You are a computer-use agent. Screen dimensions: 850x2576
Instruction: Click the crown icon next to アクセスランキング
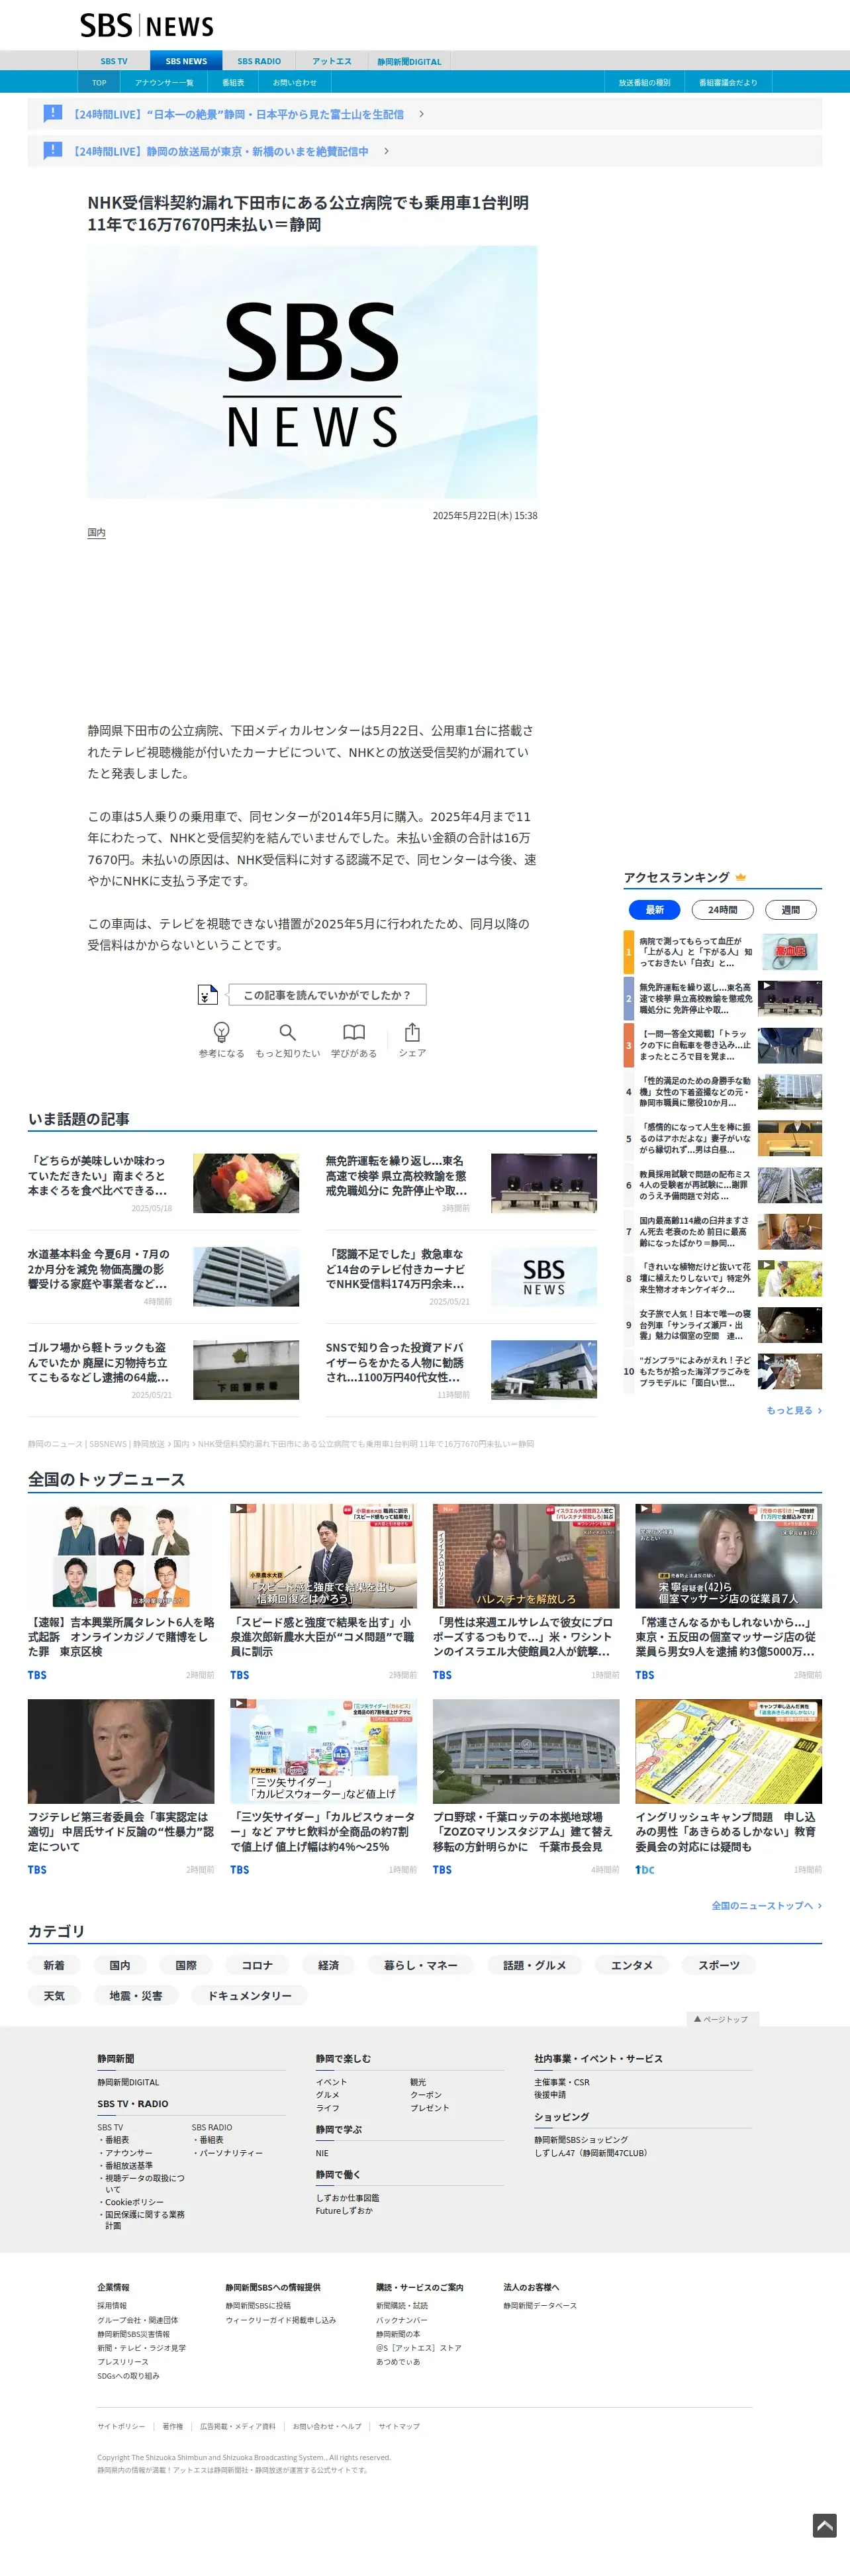click(x=741, y=877)
